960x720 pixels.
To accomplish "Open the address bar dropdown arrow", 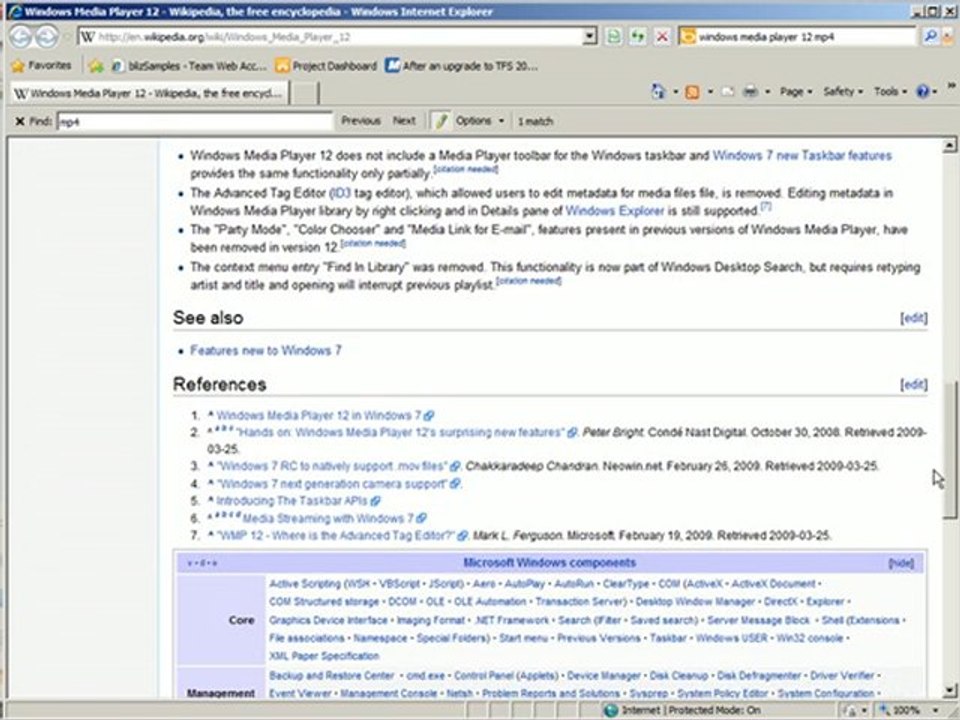I will coord(589,37).
